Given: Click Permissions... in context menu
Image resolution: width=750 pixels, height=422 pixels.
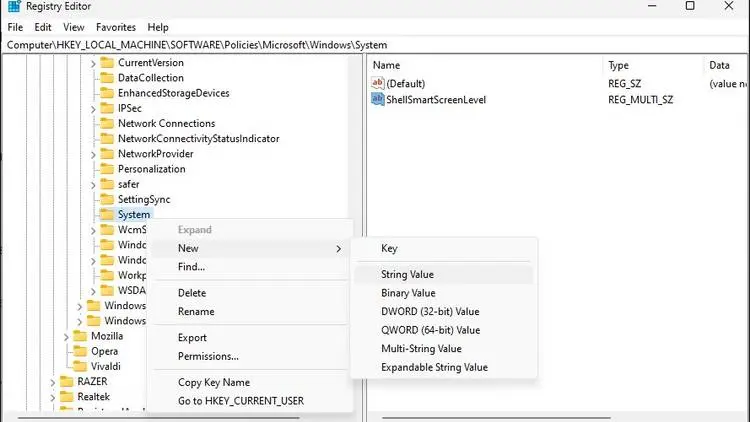Looking at the screenshot, I should pos(208,356).
